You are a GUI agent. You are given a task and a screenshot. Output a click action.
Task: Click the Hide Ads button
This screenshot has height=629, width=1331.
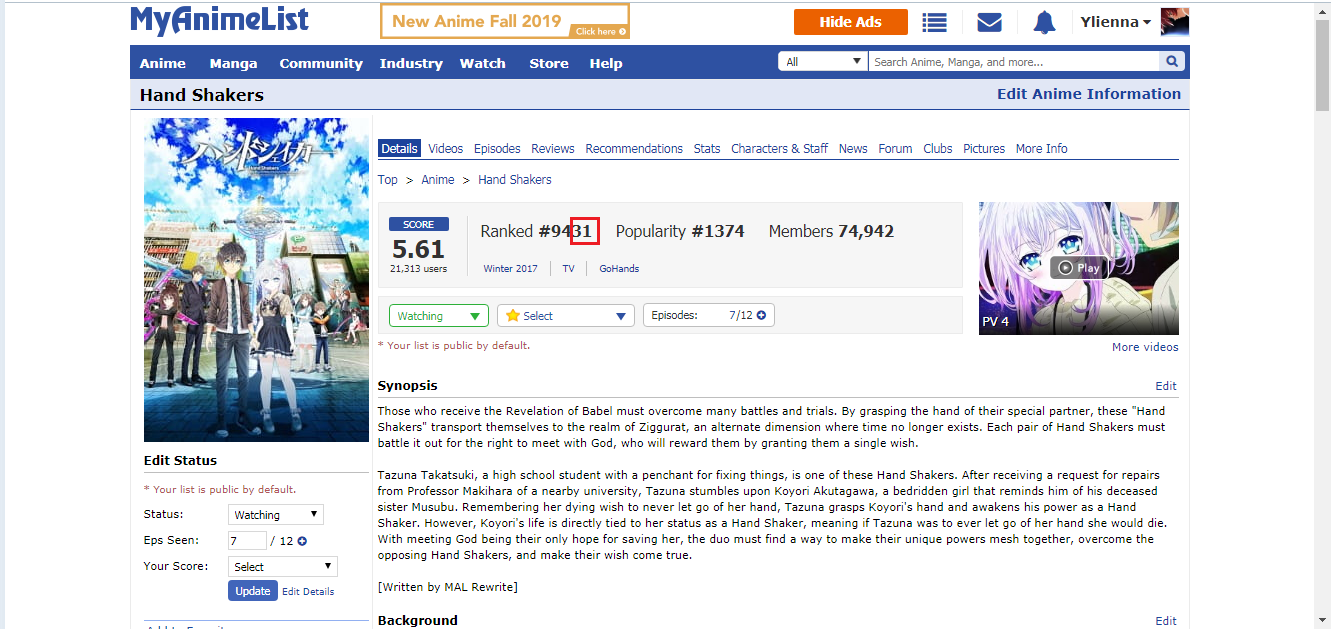(x=850, y=22)
